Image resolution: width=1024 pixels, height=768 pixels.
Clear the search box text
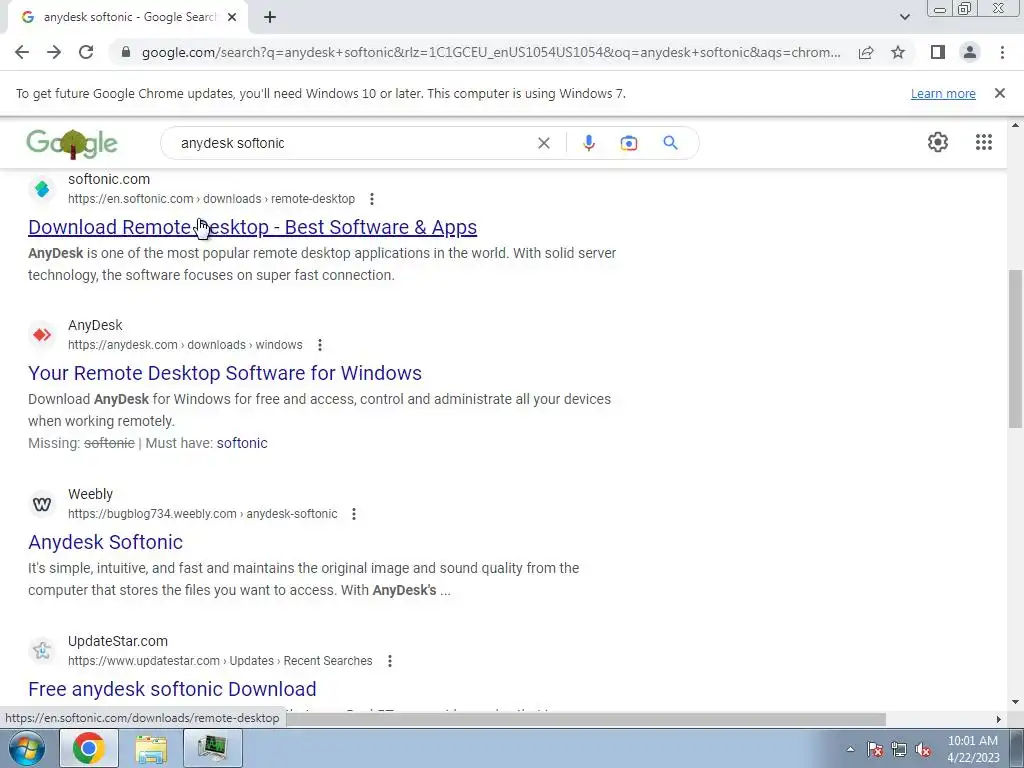[x=543, y=143]
